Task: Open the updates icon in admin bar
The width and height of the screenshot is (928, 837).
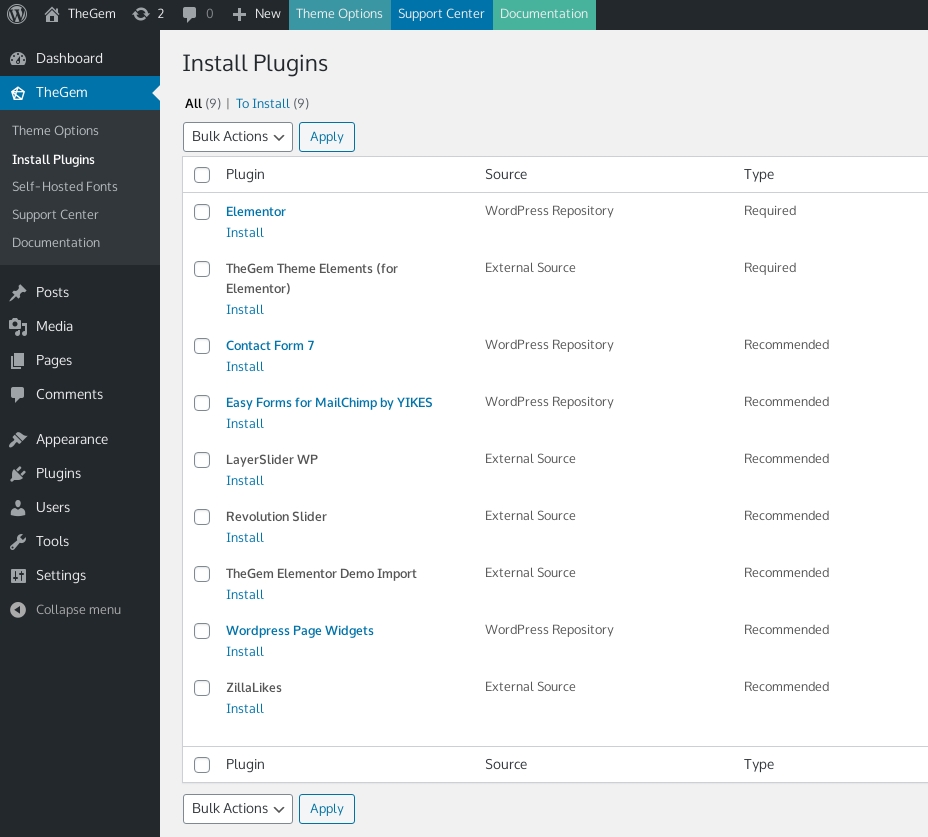Action: pyautogui.click(x=141, y=14)
